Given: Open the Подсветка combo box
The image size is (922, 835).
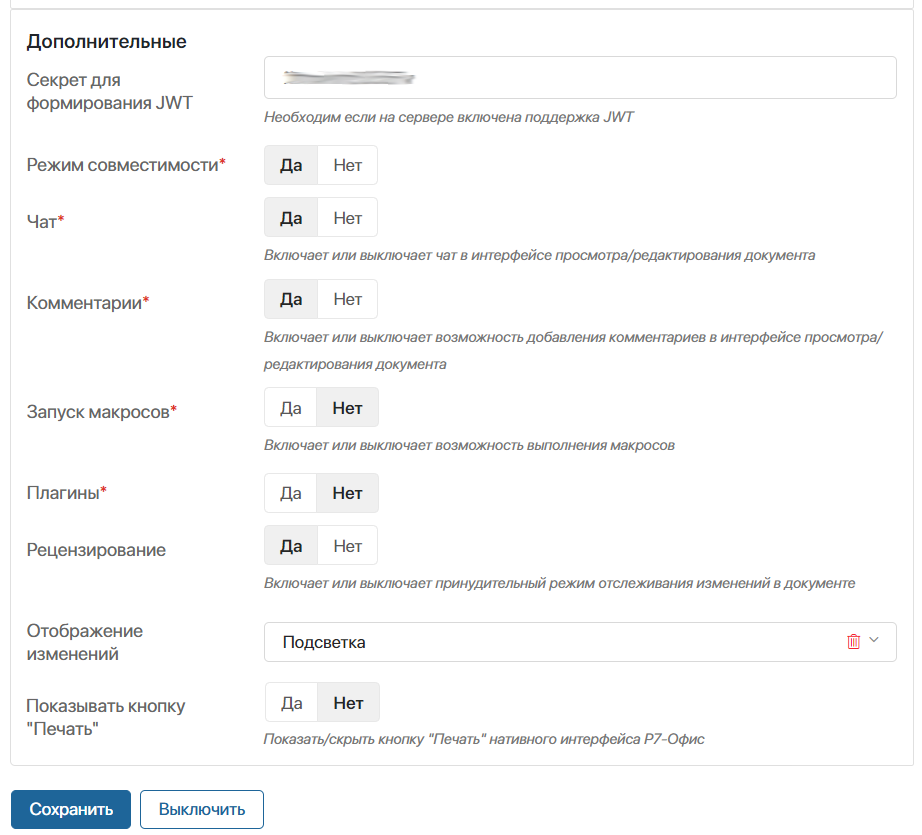Looking at the screenshot, I should tap(580, 642).
